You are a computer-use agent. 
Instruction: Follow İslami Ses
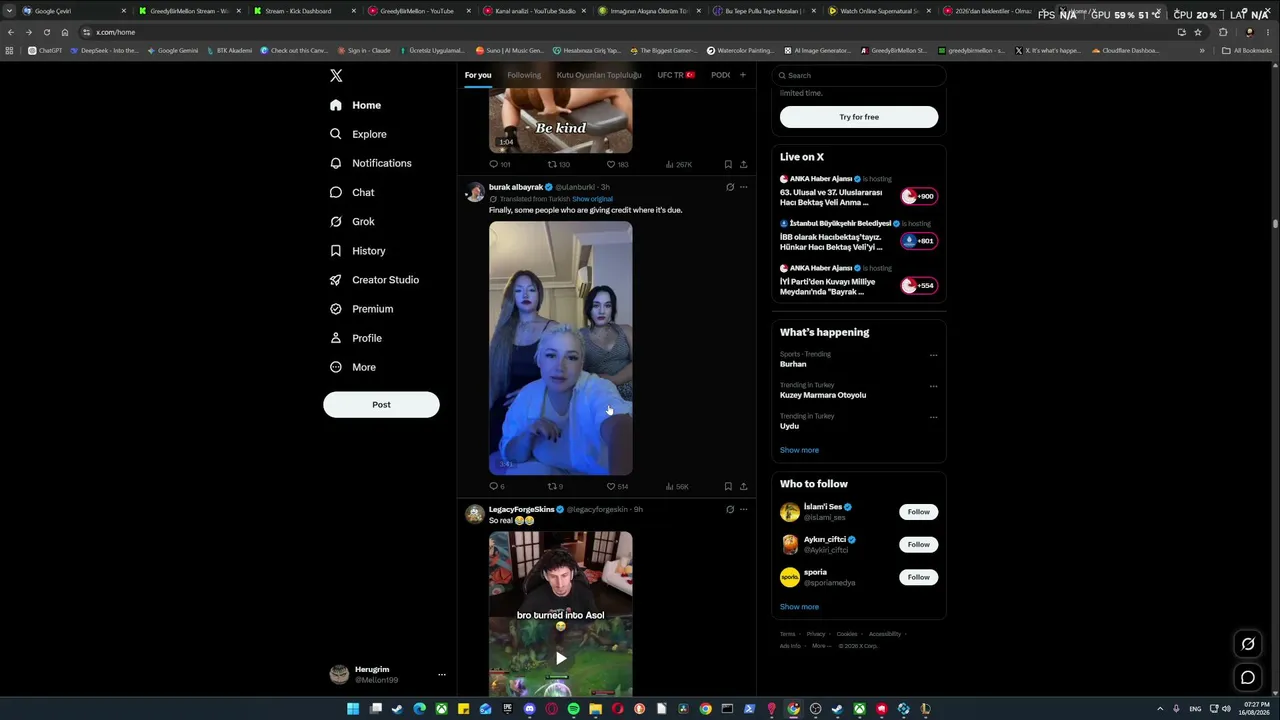pyautogui.click(x=918, y=512)
